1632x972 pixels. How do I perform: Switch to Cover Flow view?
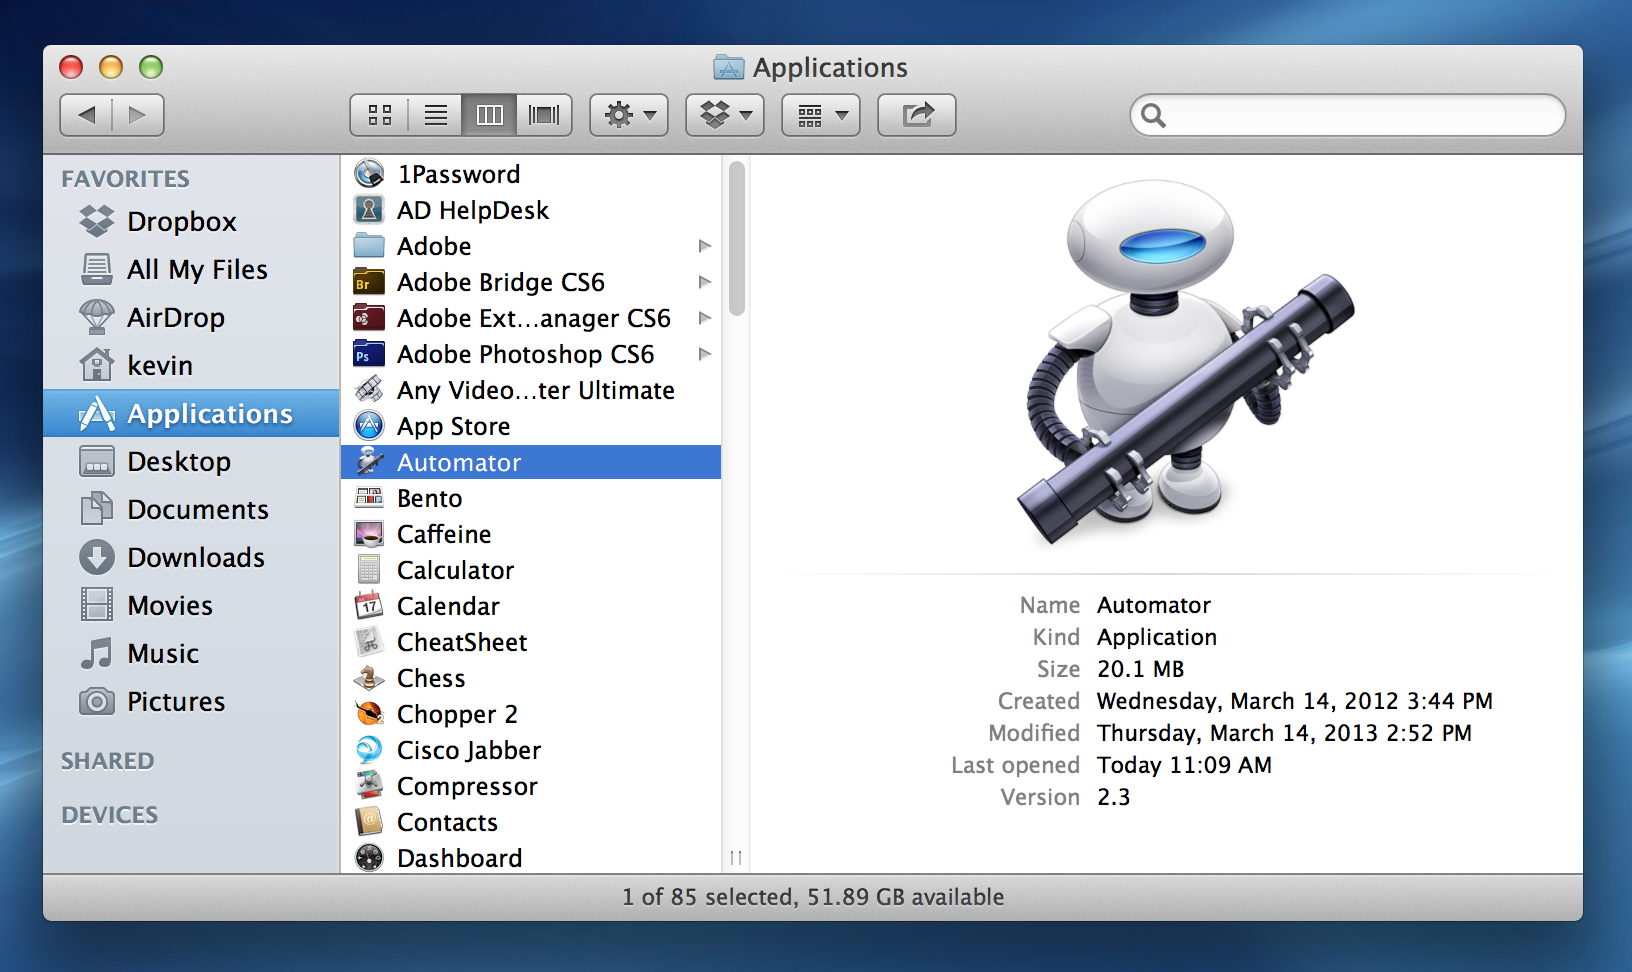544,115
